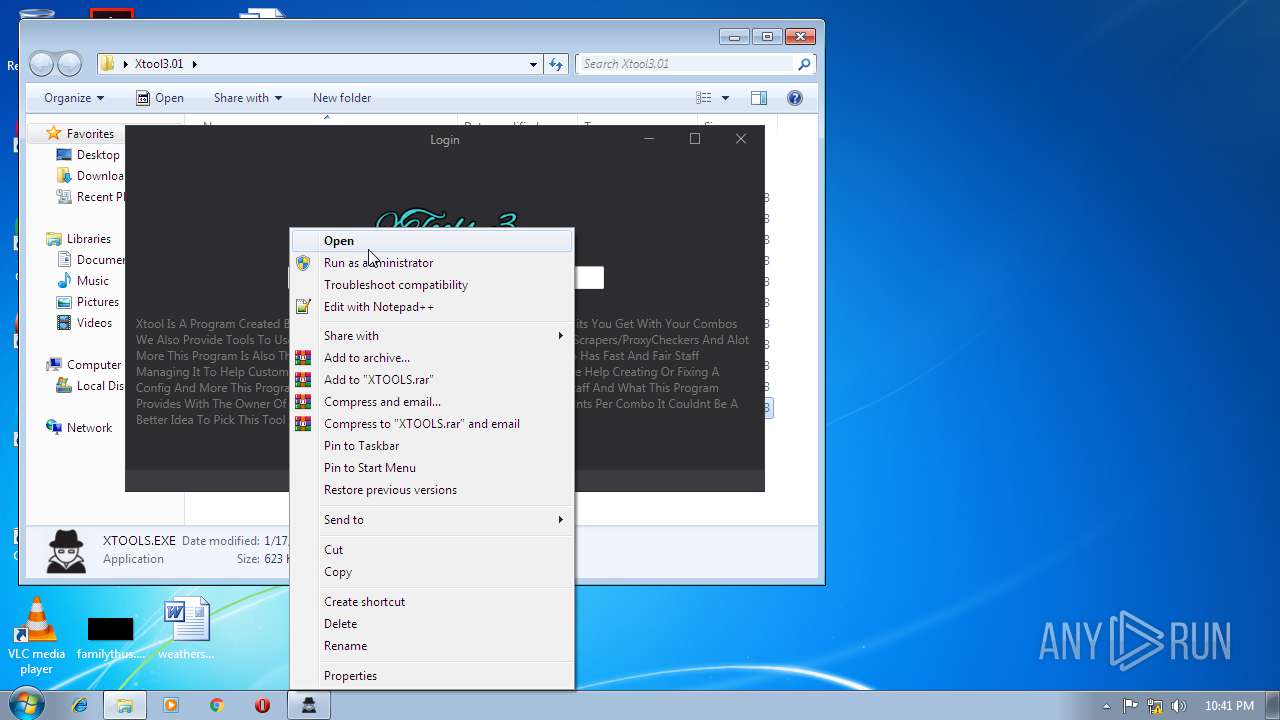Click the change view icon in Explorer
1280x720 pixels.
pos(704,98)
